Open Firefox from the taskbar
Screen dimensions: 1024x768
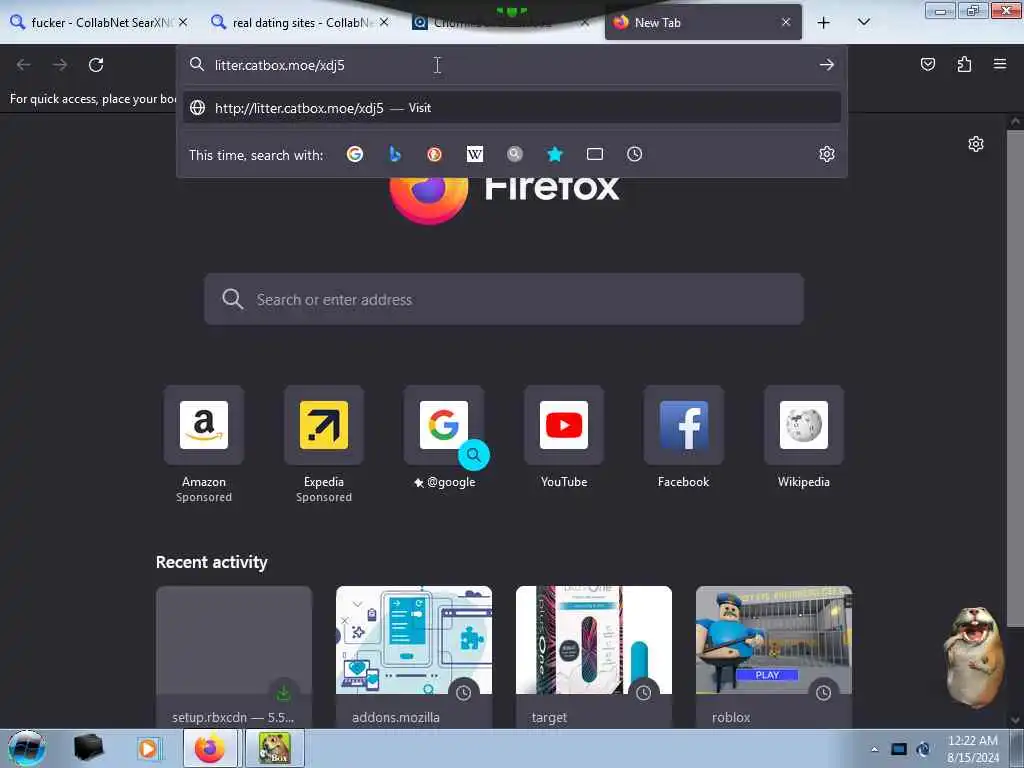210,748
